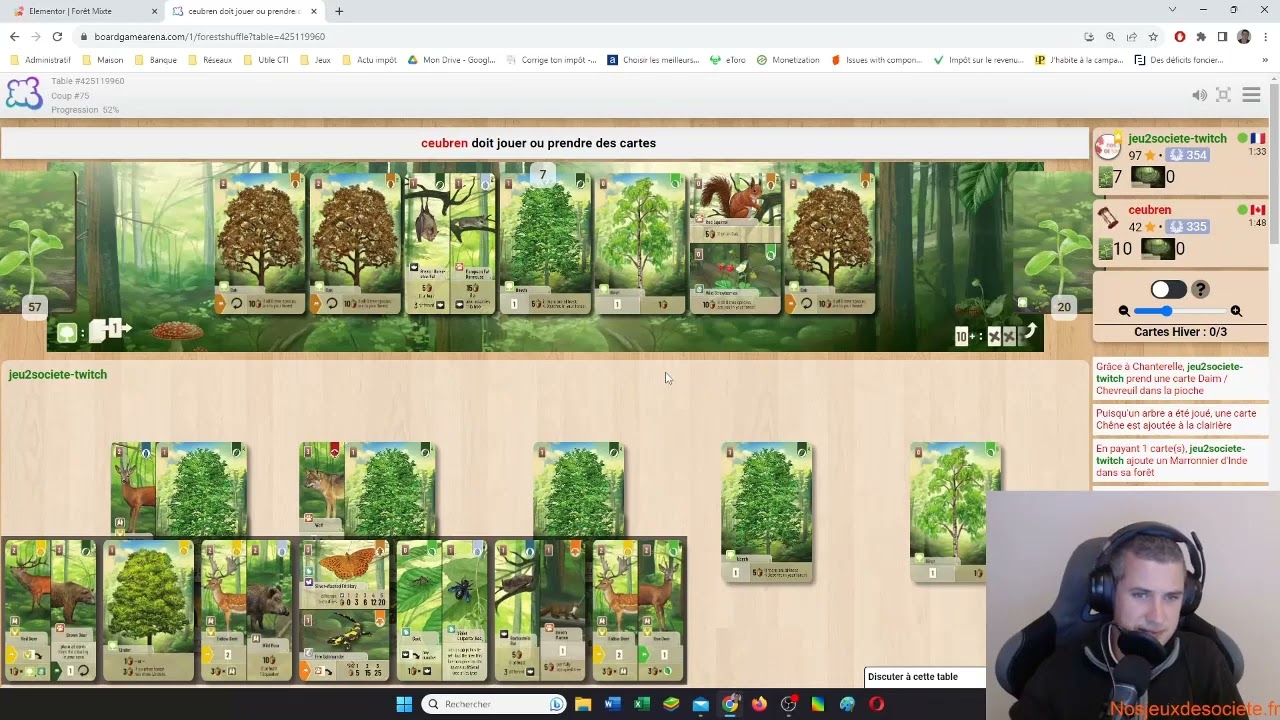This screenshot has height=720, width=1280.
Task: Open the Monetization bookmark
Action: tap(788, 60)
